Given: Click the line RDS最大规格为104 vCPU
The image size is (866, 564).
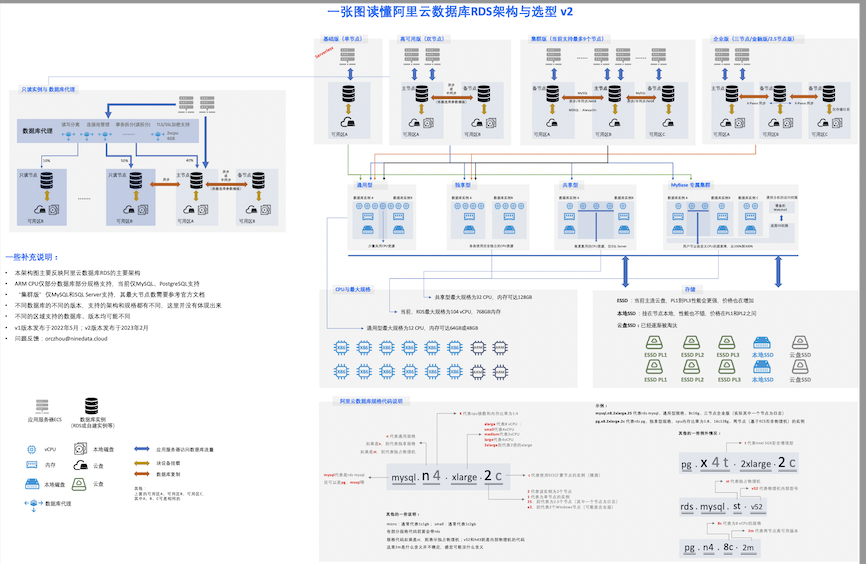Looking at the screenshot, I should click(x=451, y=312).
